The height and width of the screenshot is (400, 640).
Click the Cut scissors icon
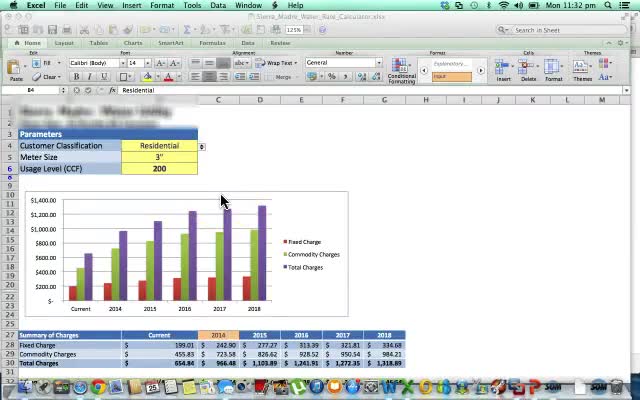(84, 30)
